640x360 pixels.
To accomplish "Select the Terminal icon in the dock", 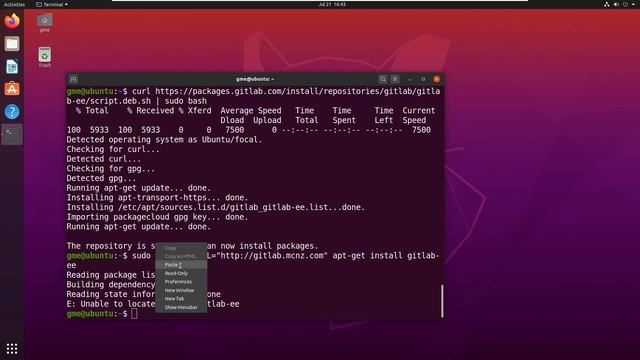I will click(x=12, y=134).
